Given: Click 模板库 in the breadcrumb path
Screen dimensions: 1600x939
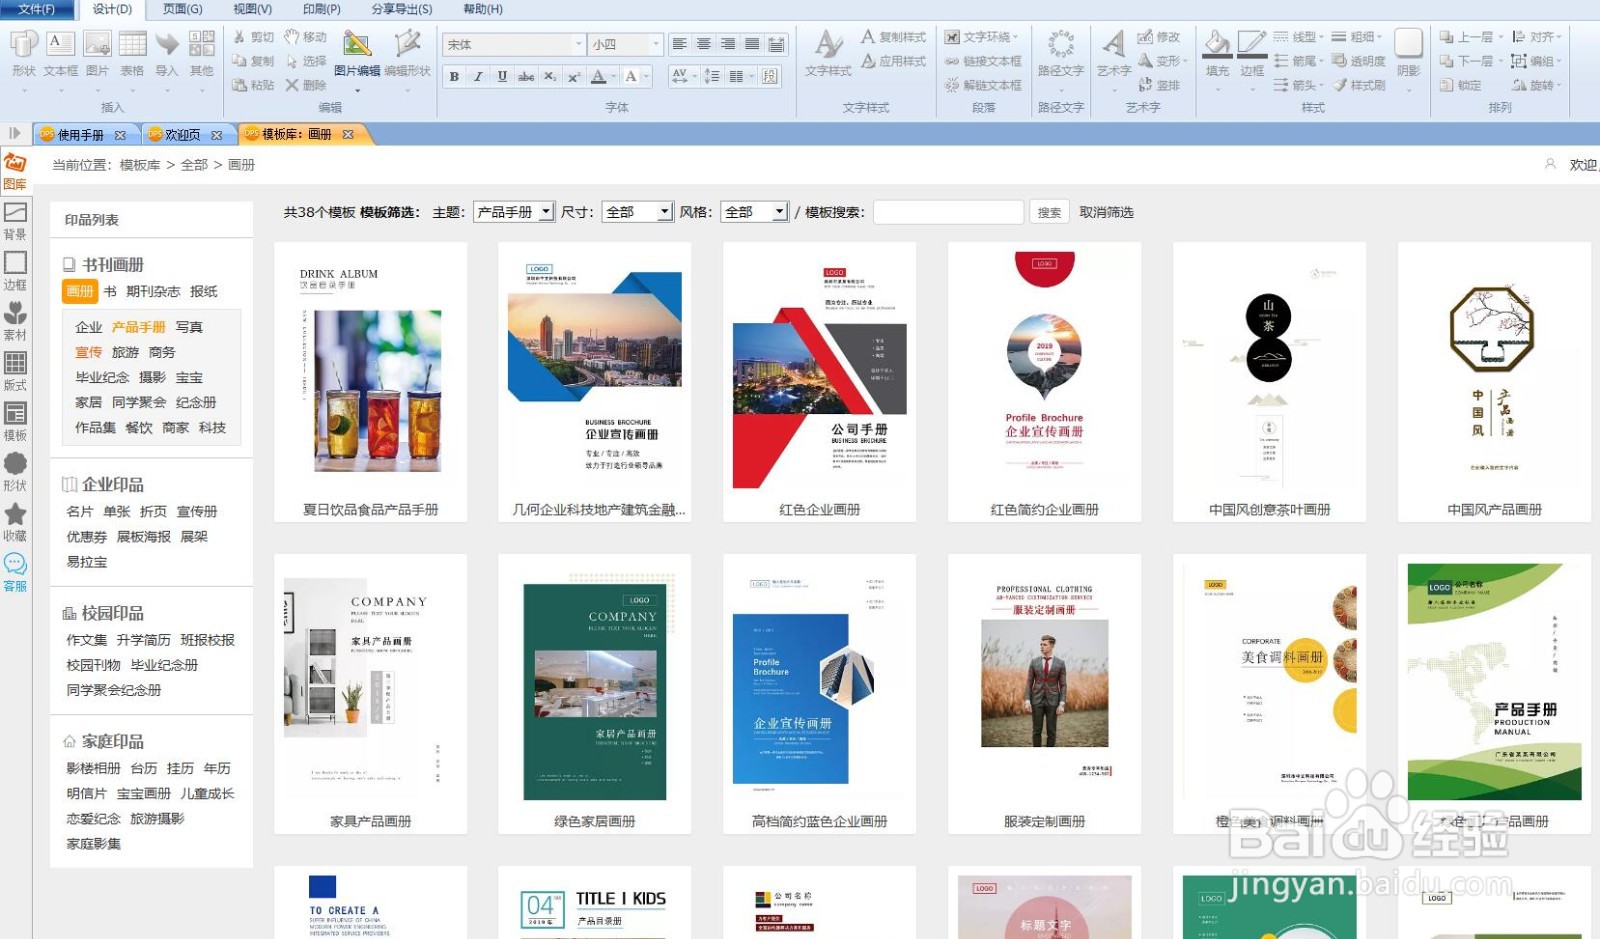Looking at the screenshot, I should (140, 165).
